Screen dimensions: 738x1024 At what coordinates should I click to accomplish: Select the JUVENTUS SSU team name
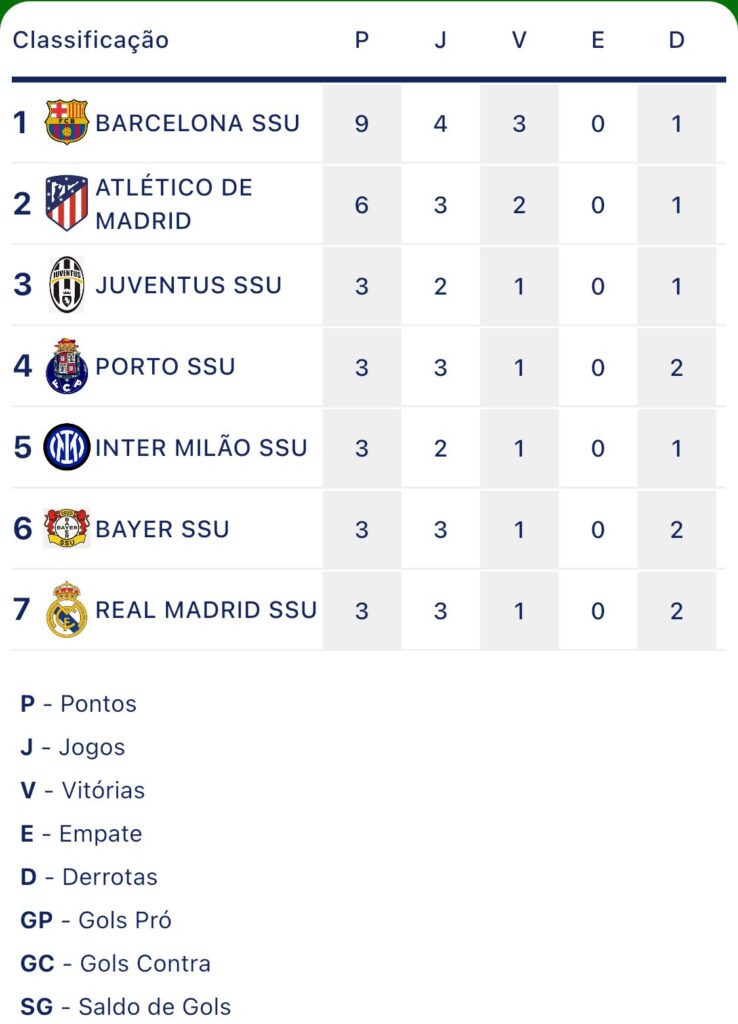pos(189,285)
